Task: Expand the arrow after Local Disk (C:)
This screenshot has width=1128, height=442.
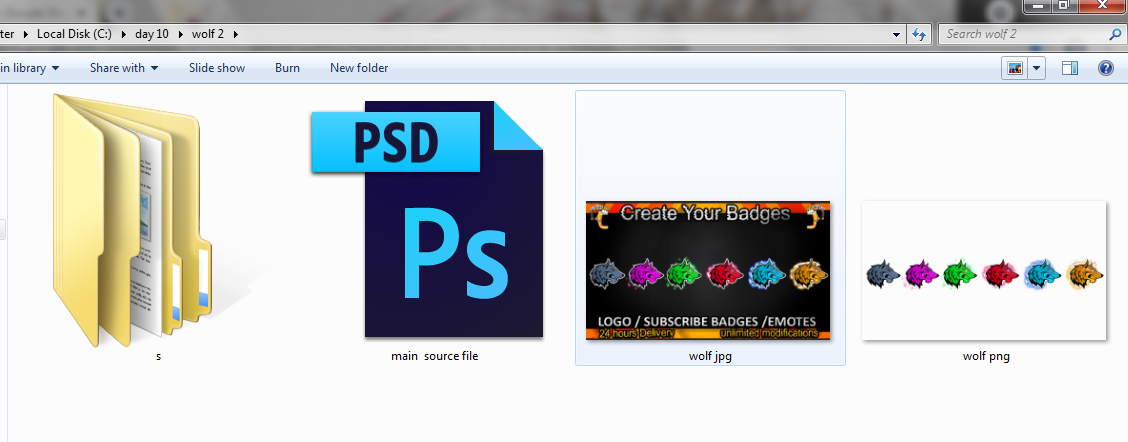Action: (x=123, y=34)
